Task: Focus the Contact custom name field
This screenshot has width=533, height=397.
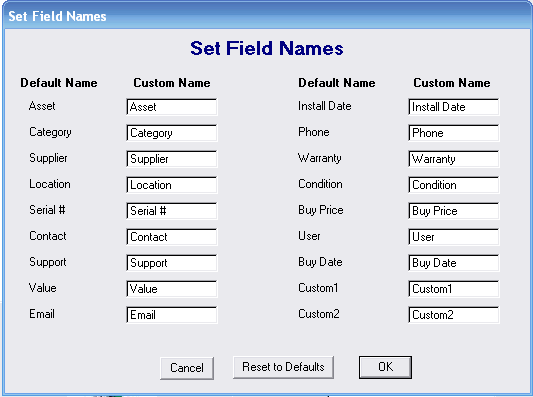Action: (x=172, y=237)
